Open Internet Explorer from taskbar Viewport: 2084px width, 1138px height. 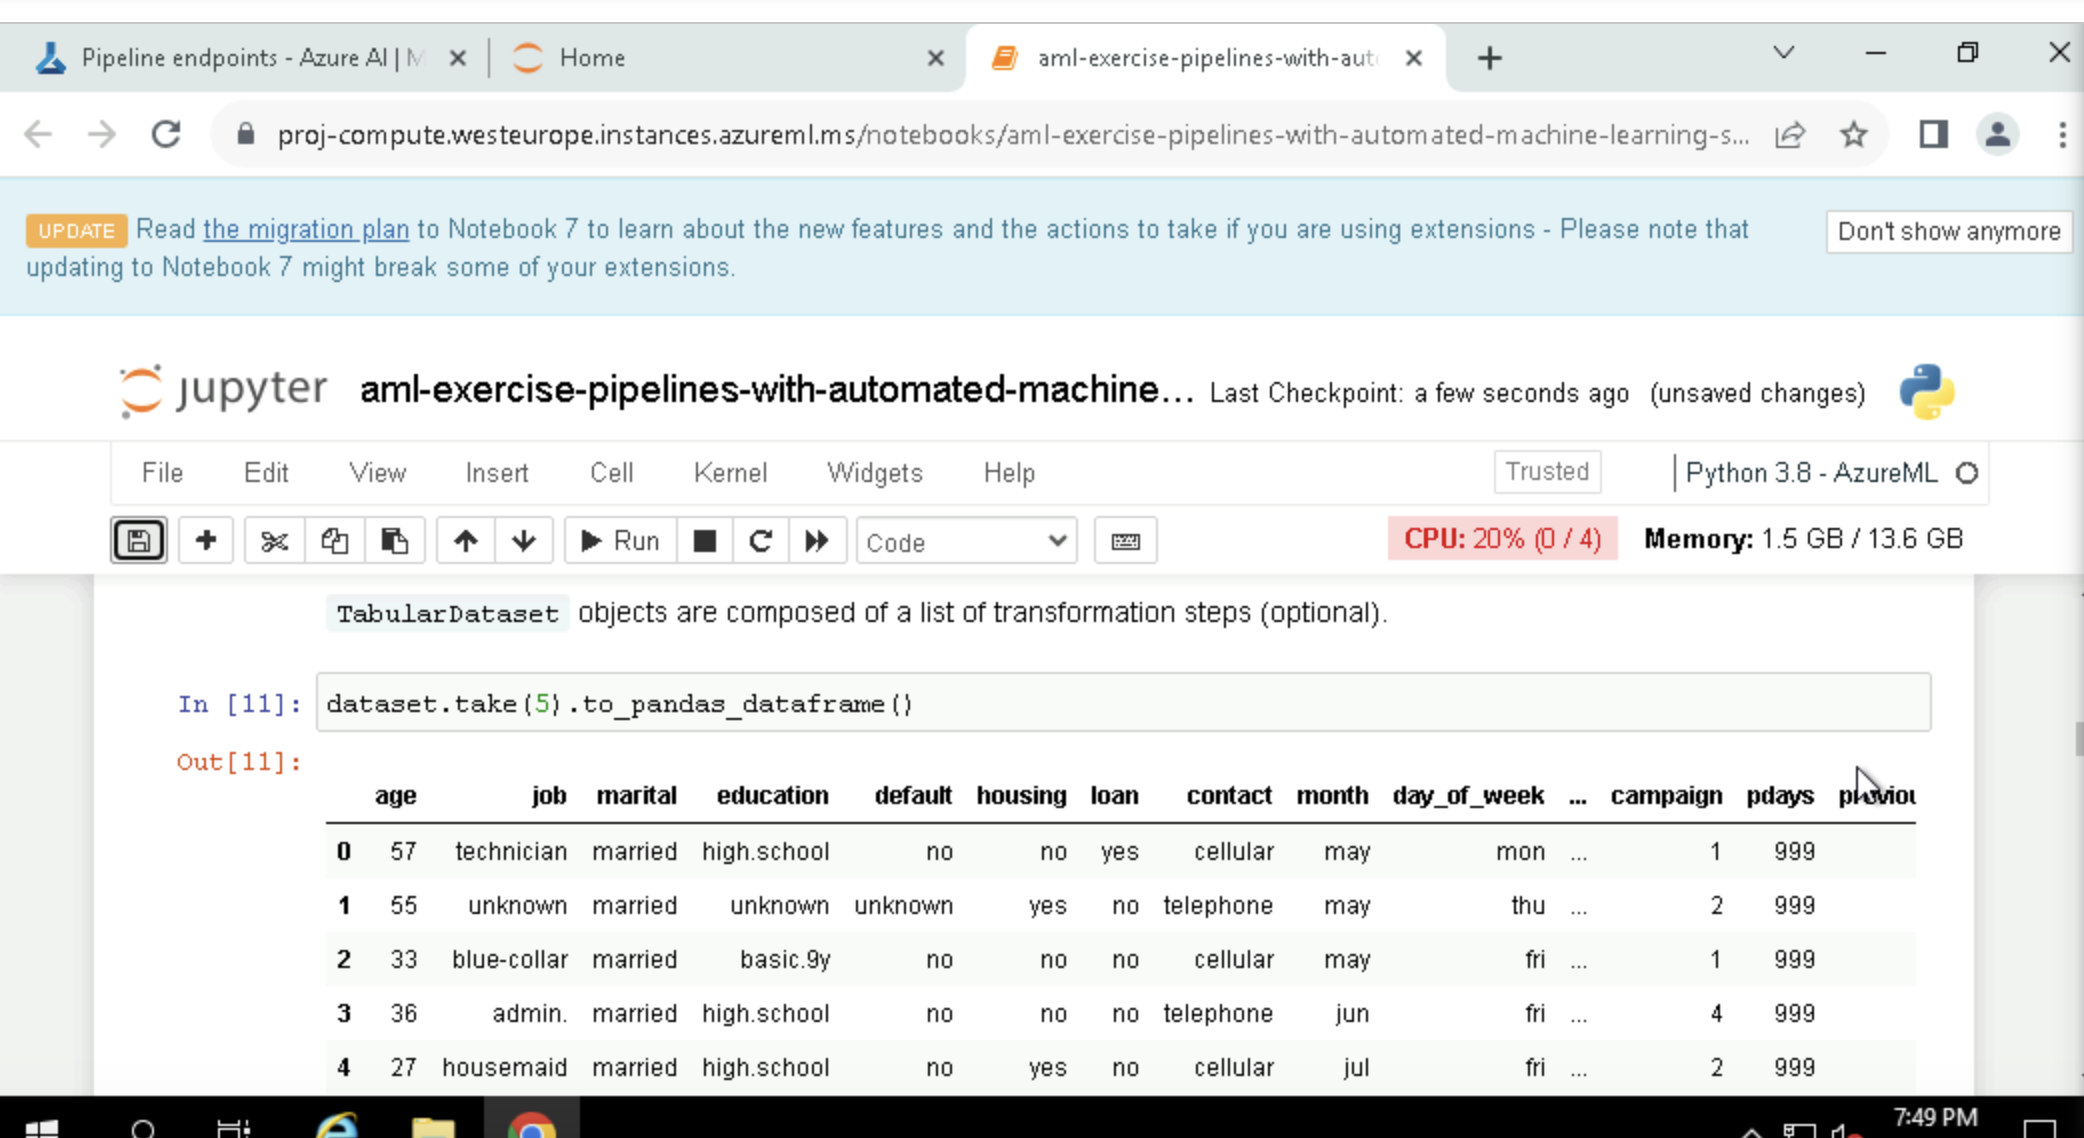(337, 1126)
